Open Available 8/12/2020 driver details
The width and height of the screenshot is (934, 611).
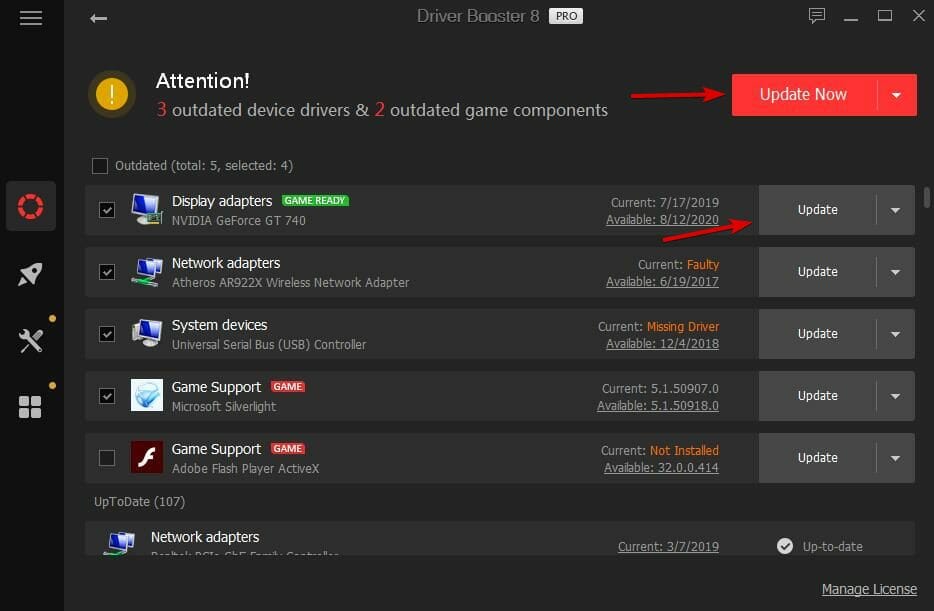coord(662,220)
